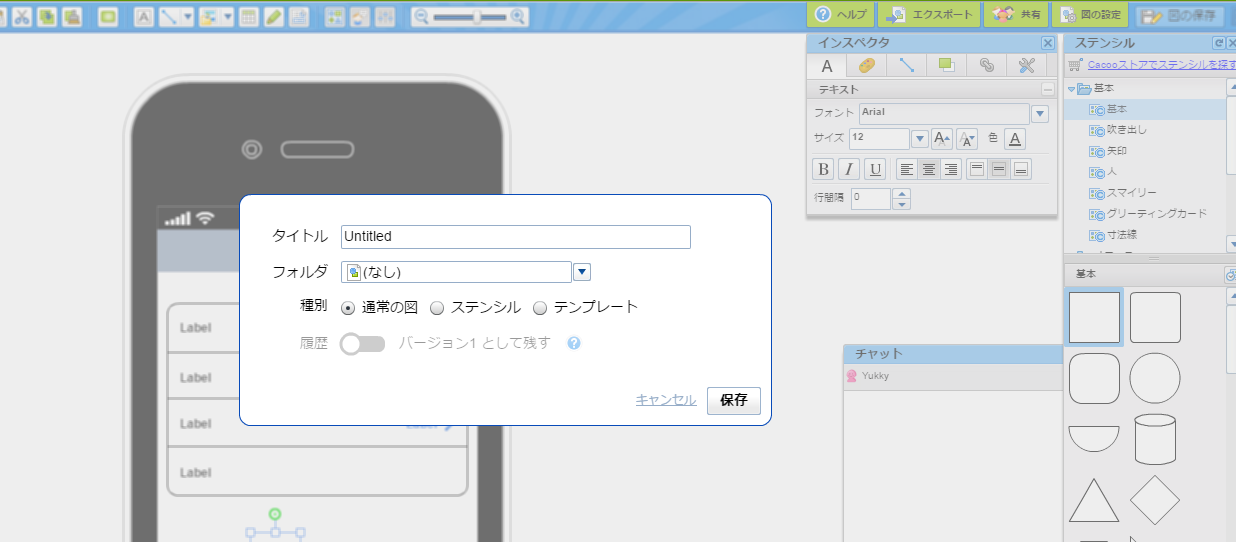Viewport: 1236px width, 542px height.
Task: Set vertical text alignment to top
Action: (978, 169)
